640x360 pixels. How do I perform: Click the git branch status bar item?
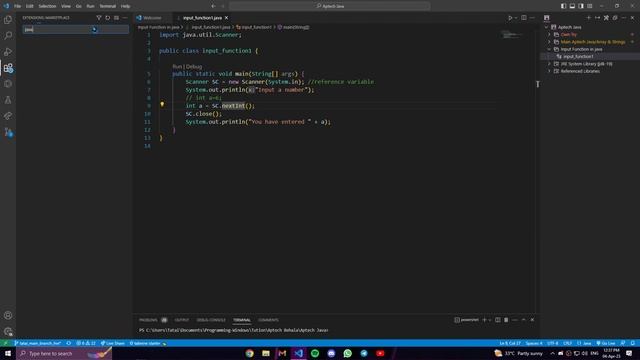(x=38, y=343)
